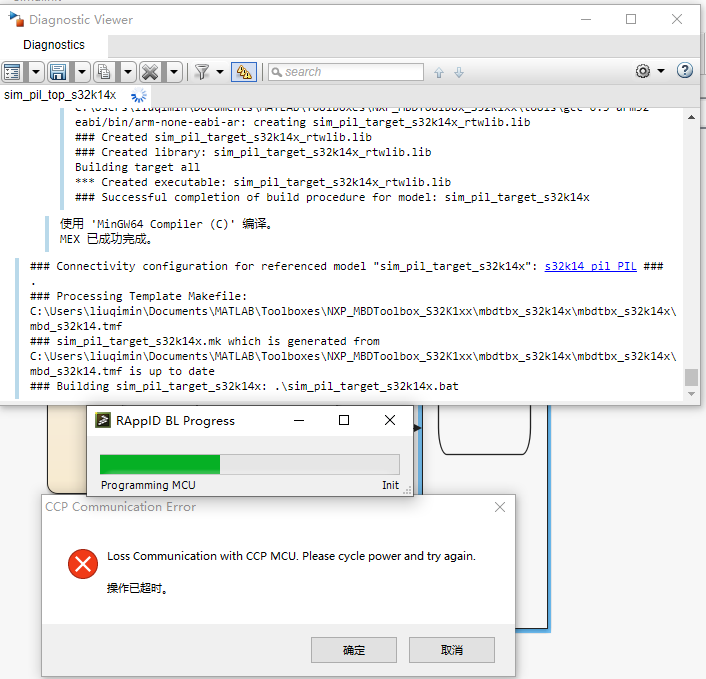
Task: Click '### Successful completion of build procedure' line
Action: pos(332,197)
